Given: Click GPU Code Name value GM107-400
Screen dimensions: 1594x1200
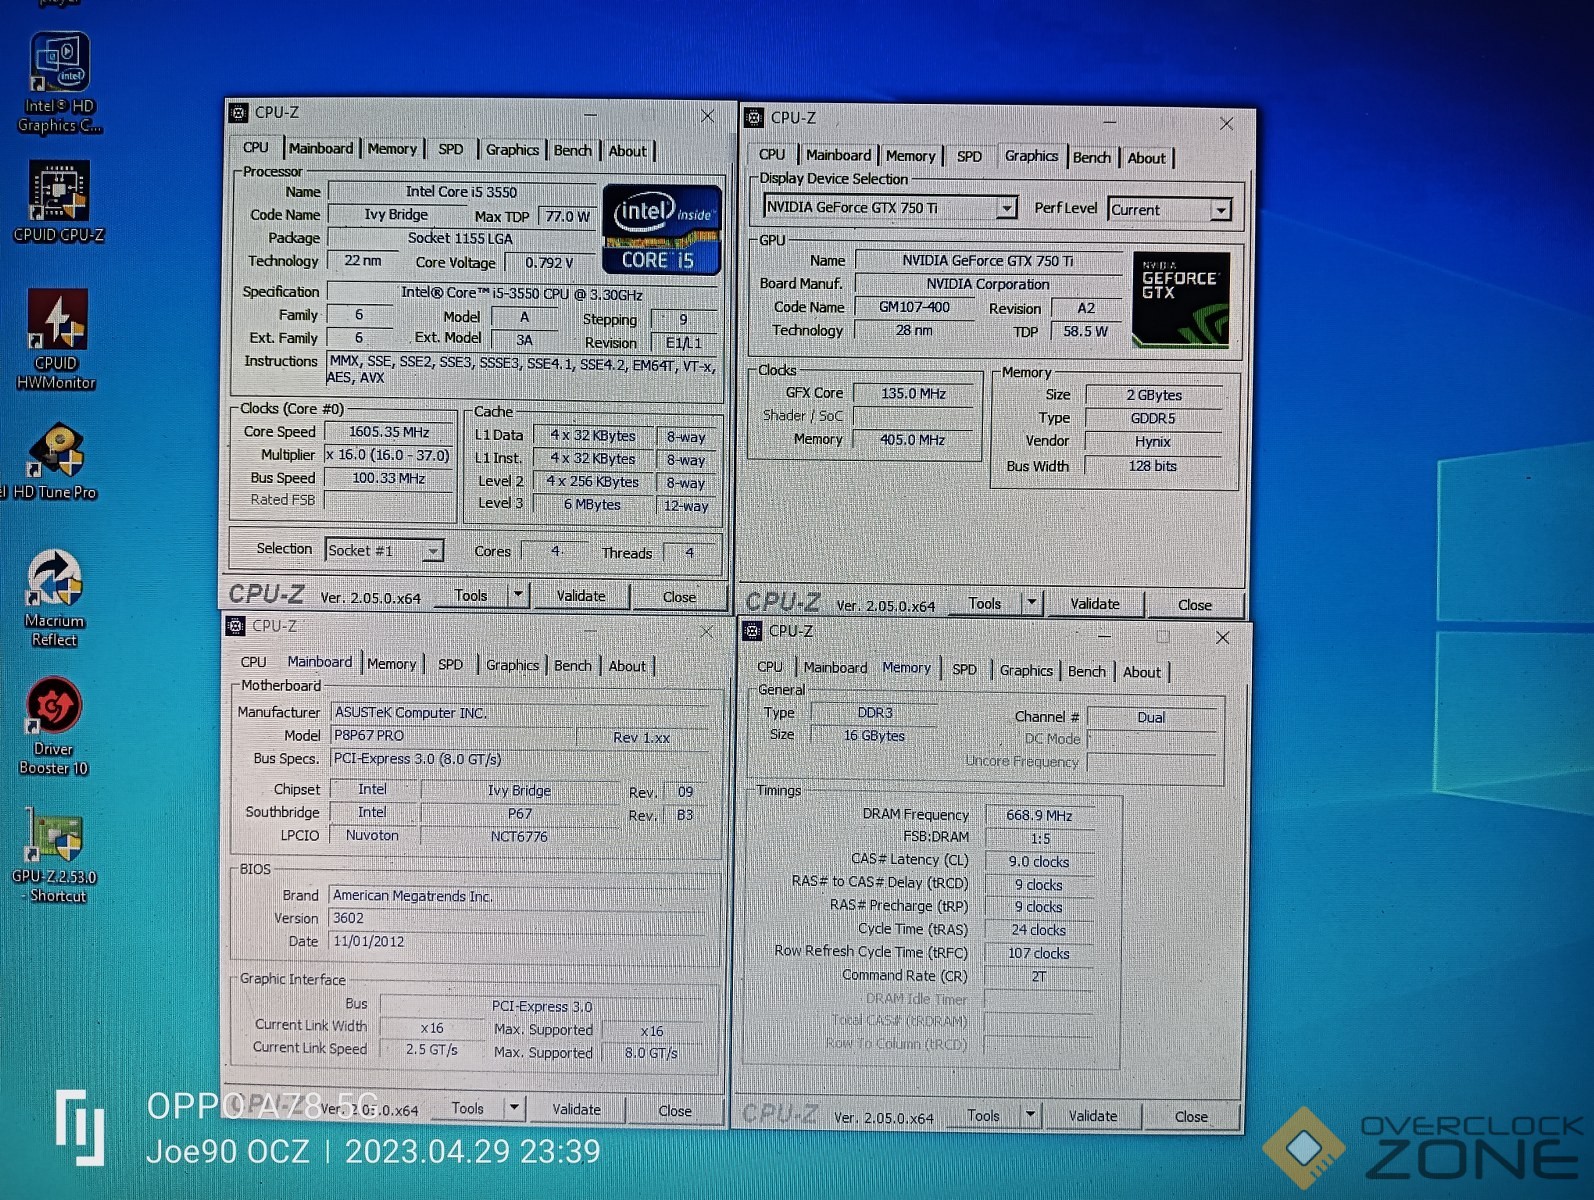Looking at the screenshot, I should click(x=915, y=307).
